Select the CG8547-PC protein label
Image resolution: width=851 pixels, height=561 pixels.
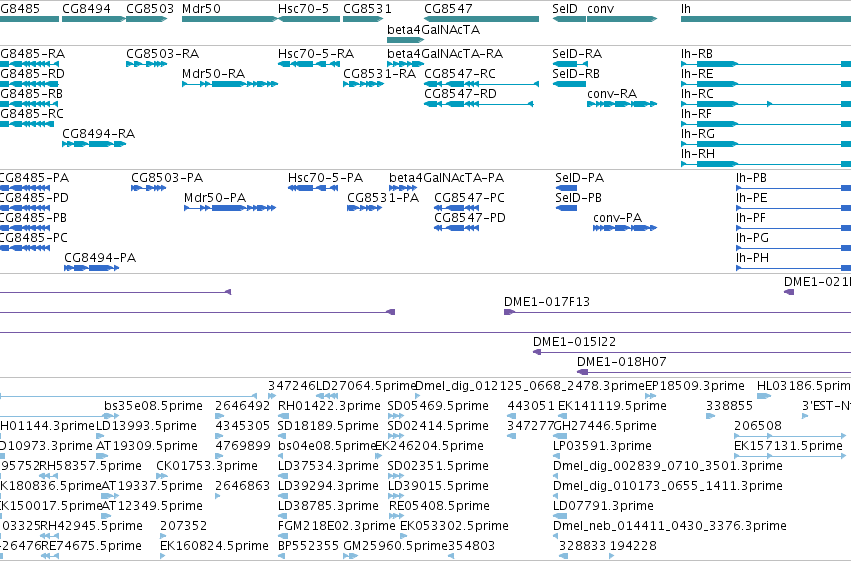point(469,198)
